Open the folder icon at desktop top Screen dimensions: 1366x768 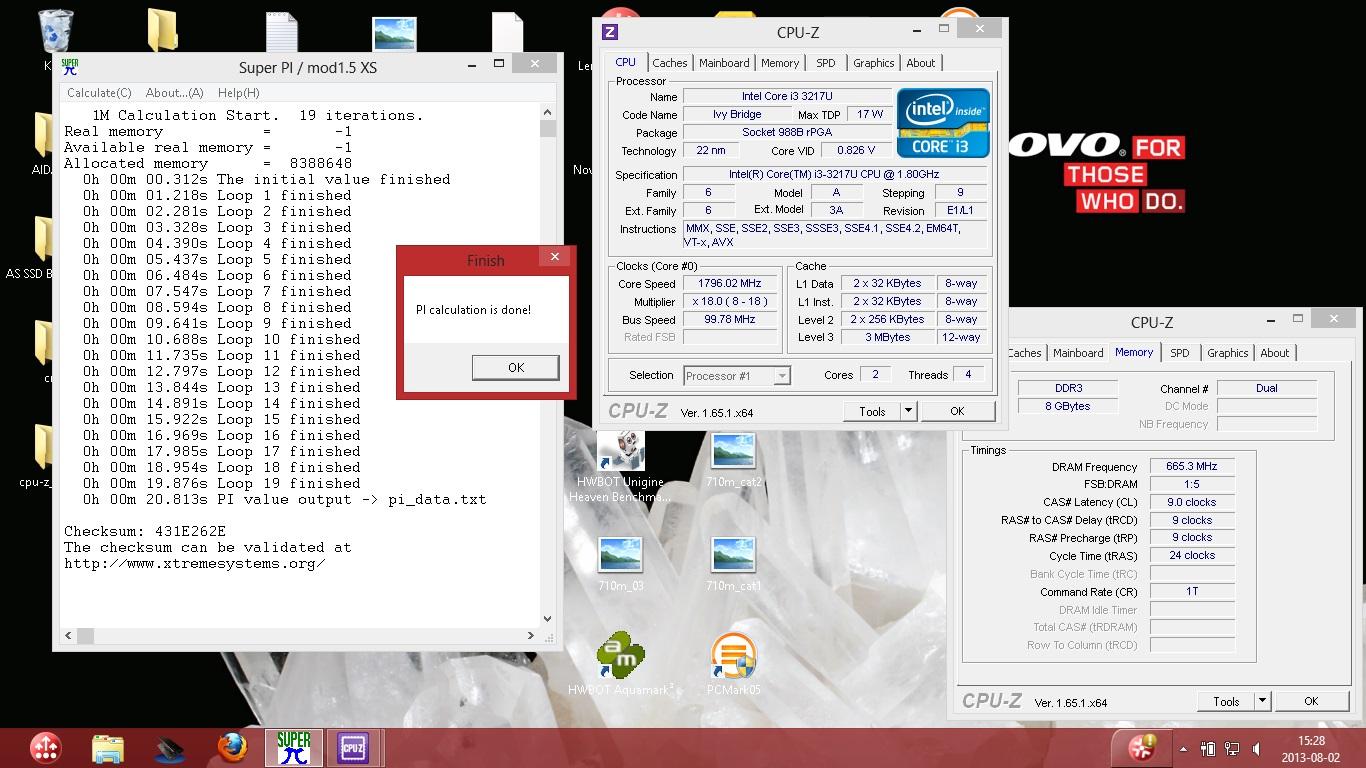[x=162, y=30]
